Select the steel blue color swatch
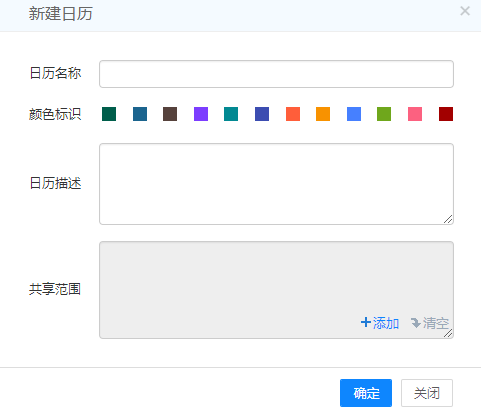Image resolution: width=481 pixels, height=412 pixels. [140, 114]
